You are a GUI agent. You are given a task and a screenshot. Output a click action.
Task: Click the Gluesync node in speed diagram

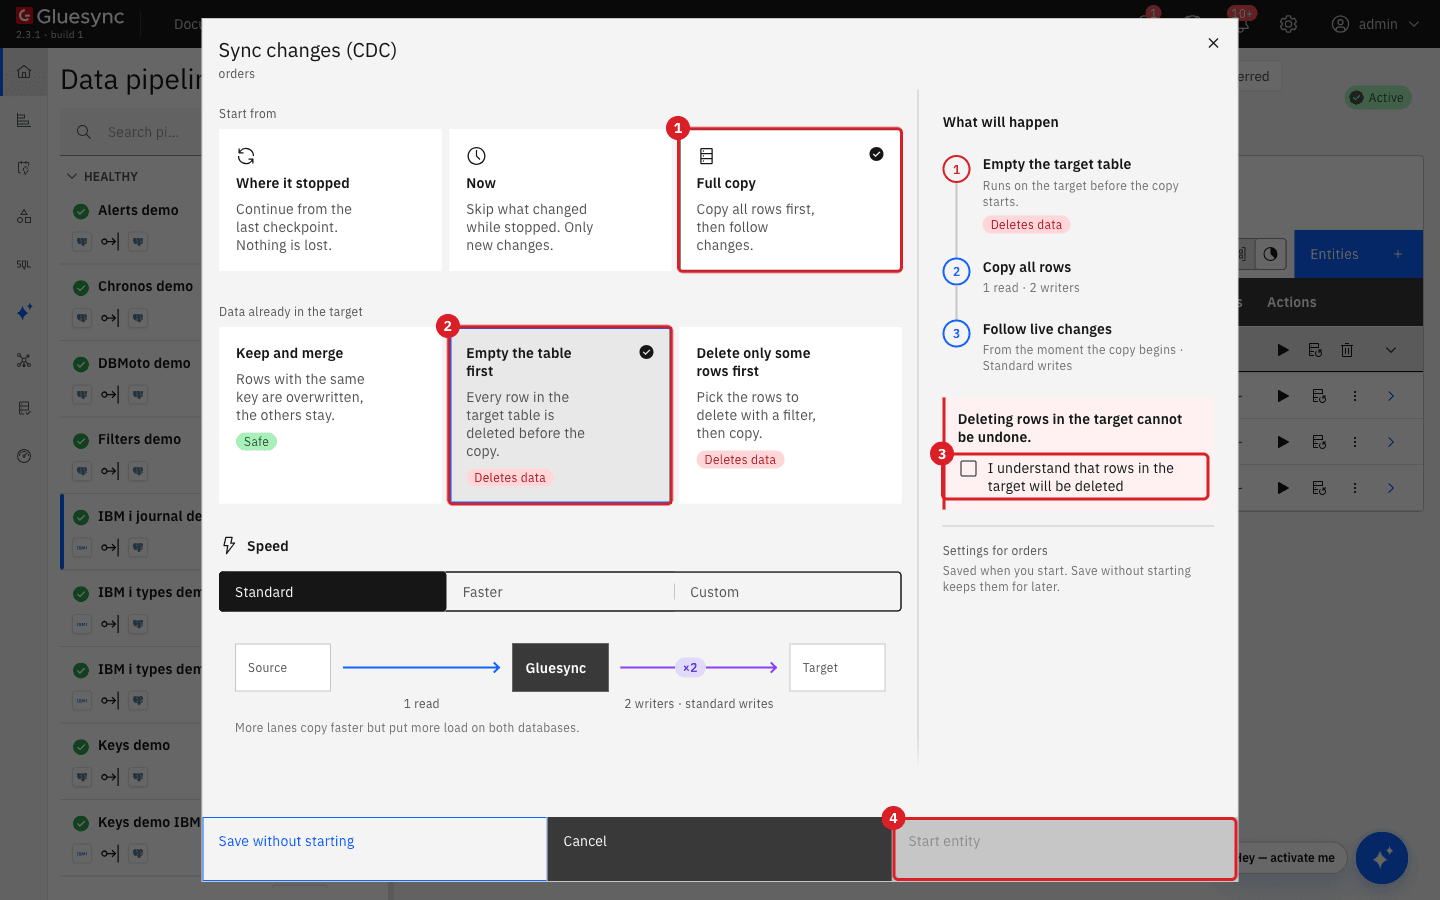pyautogui.click(x=560, y=667)
